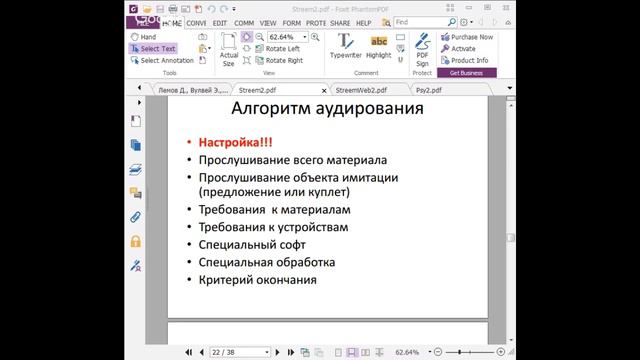Open the Digital Signatures panel icon
Screen dimensions: 640x360
click(136, 265)
